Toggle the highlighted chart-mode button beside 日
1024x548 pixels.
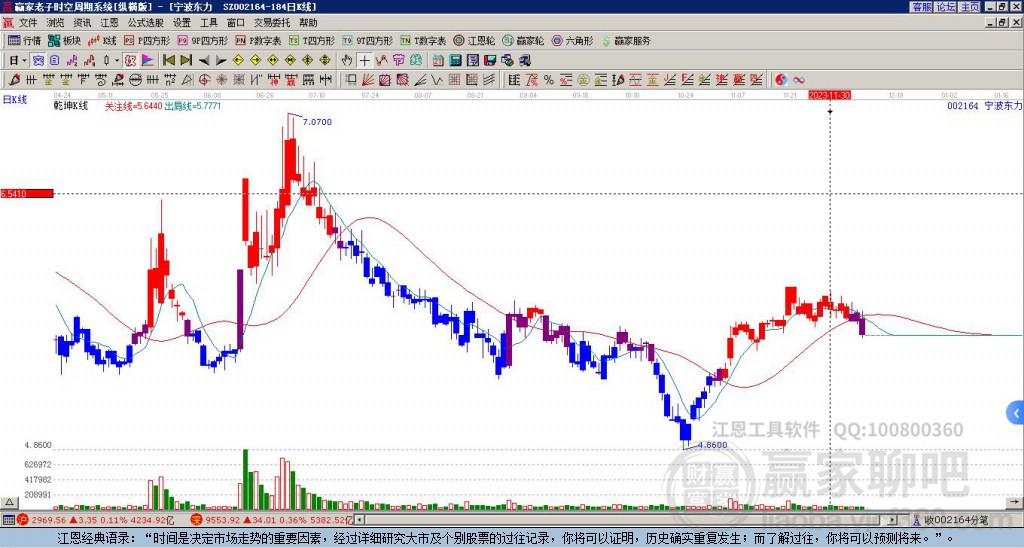(x=39, y=60)
